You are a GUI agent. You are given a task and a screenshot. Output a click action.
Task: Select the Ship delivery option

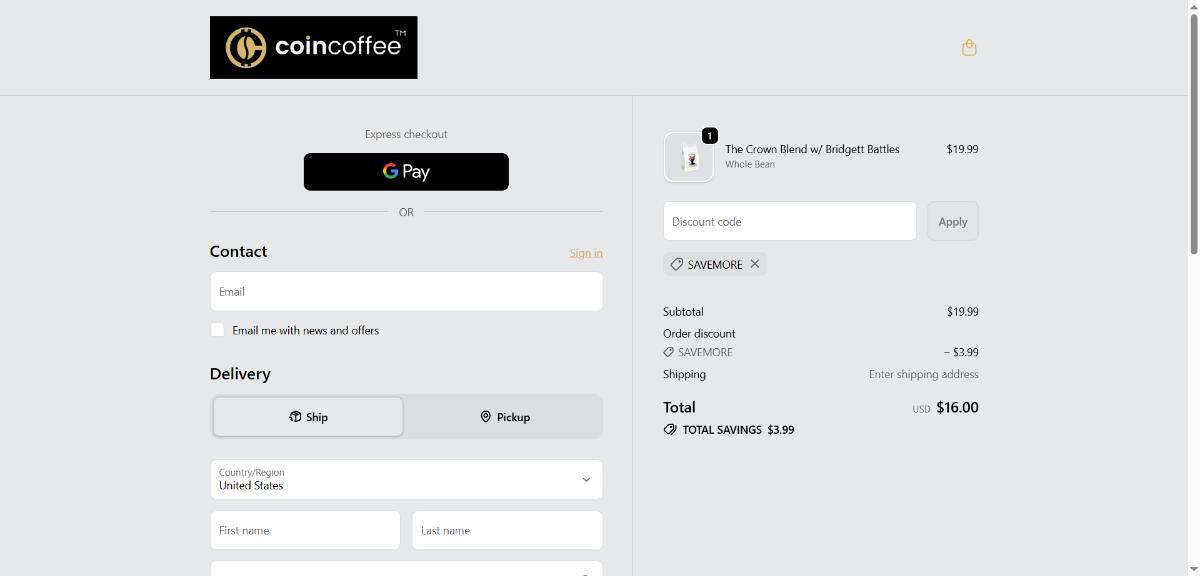point(308,417)
